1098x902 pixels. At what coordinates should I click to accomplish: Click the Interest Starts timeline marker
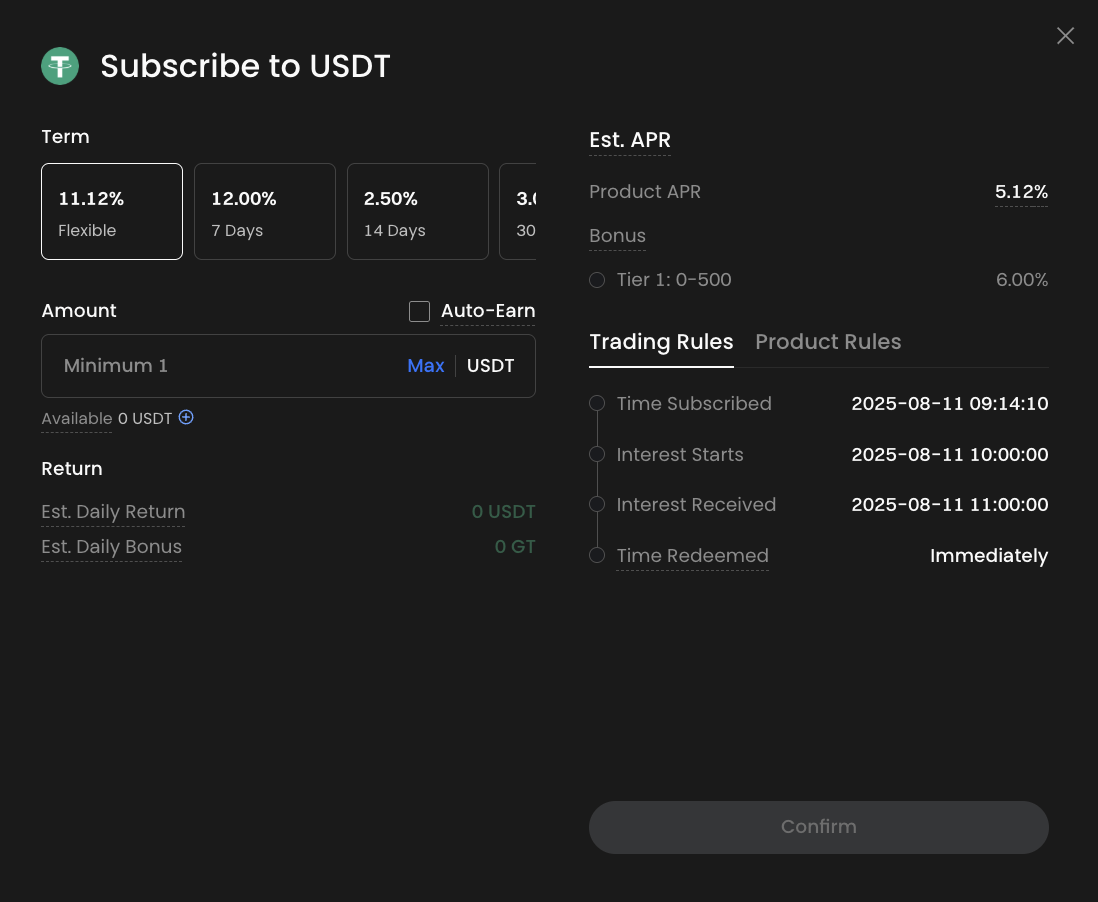[597, 455]
